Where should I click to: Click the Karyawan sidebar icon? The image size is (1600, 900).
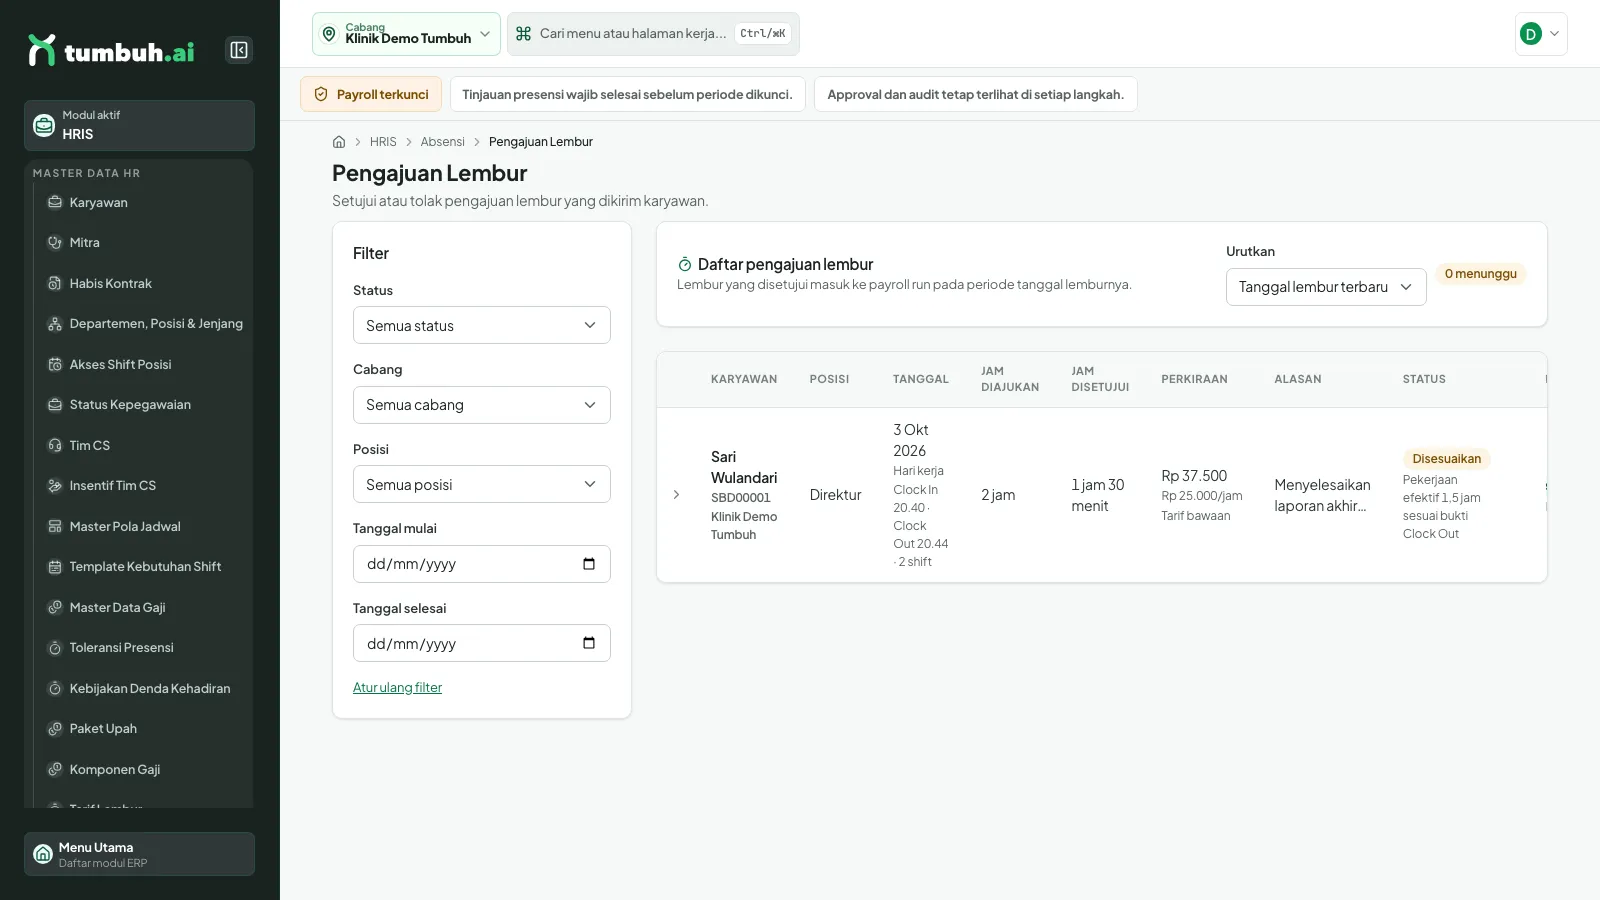[x=55, y=202]
